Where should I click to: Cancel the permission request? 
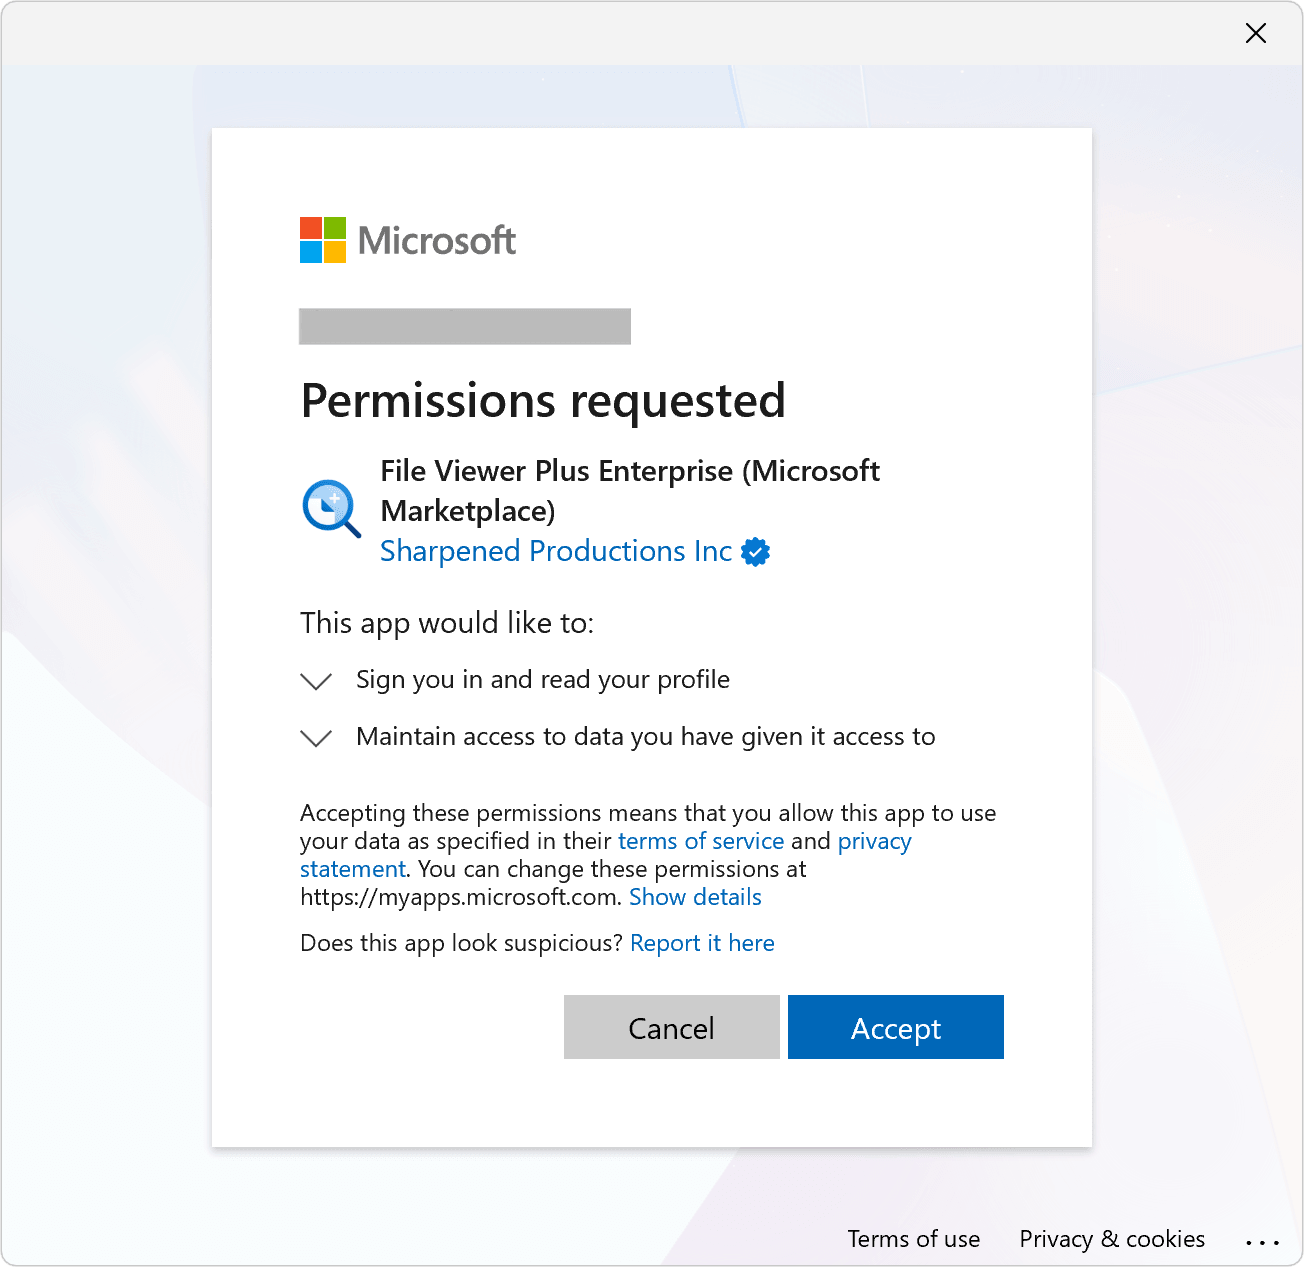[671, 1027]
